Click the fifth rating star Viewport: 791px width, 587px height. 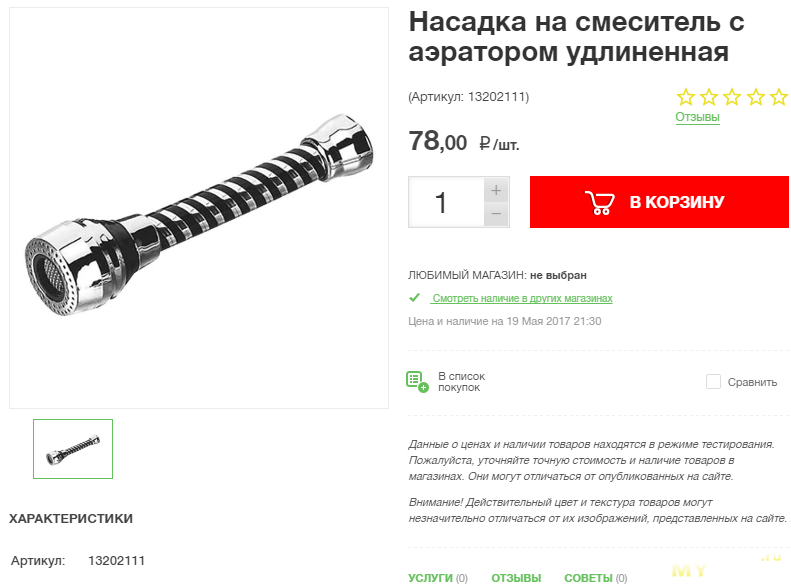pyautogui.click(x=779, y=97)
